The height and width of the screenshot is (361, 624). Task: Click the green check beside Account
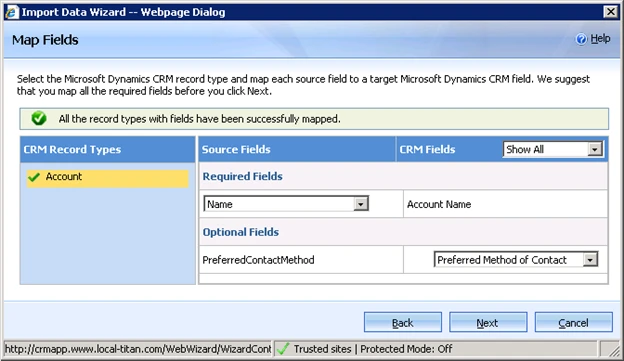[34, 177]
